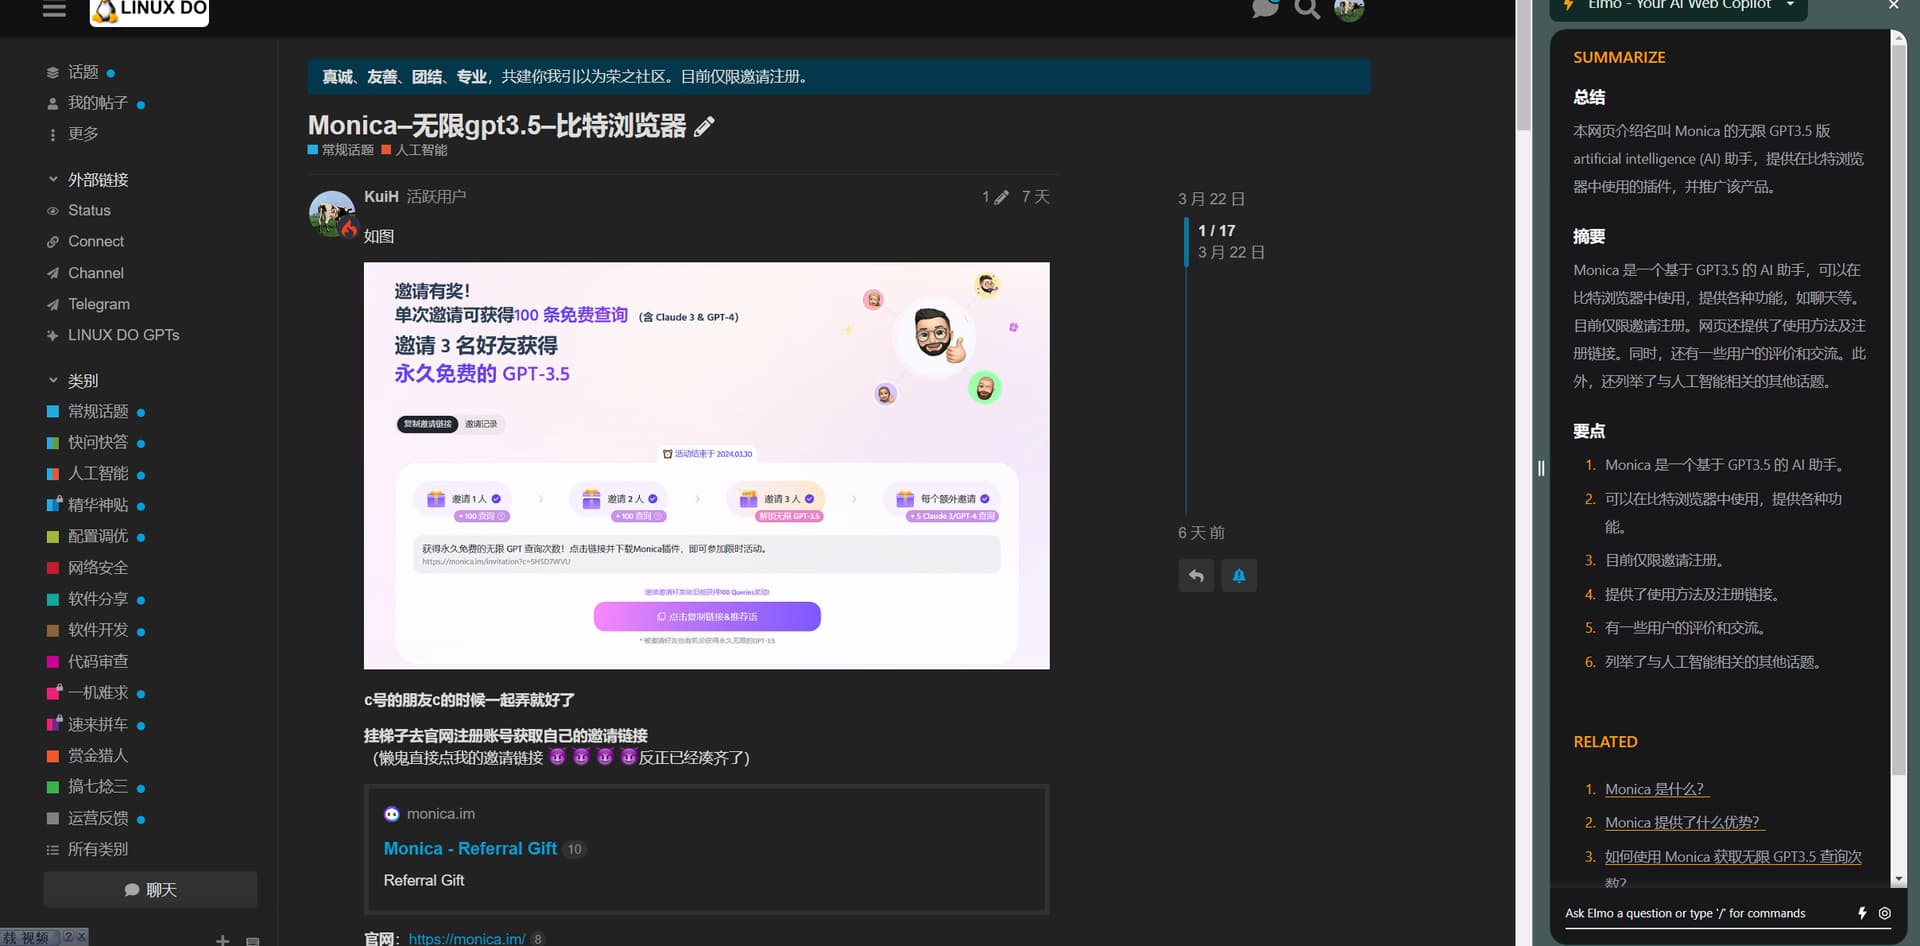Click the 3 月 22 日 timeline start date

tap(1211, 199)
